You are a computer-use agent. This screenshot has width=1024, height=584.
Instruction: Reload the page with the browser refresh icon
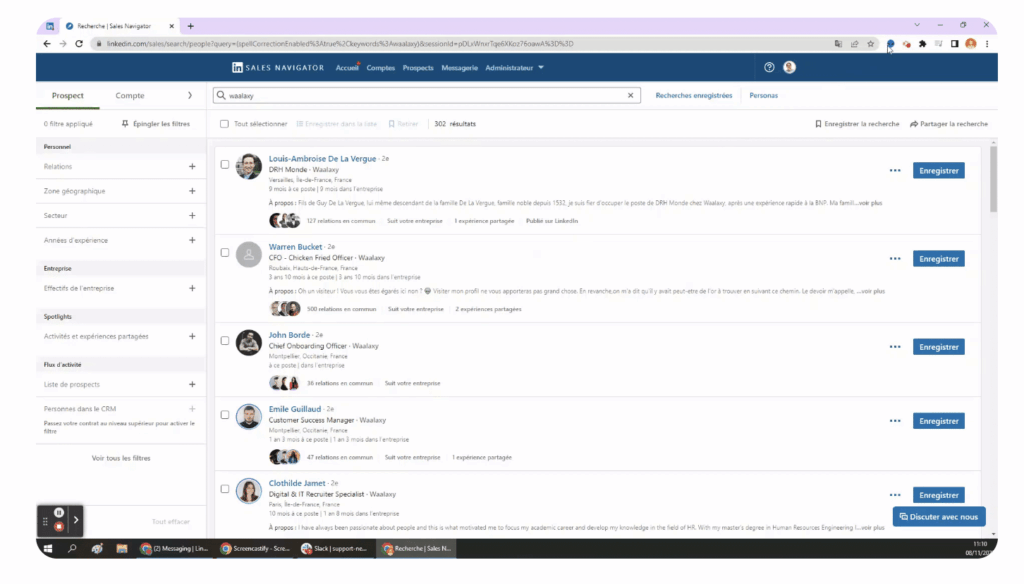tap(79, 44)
